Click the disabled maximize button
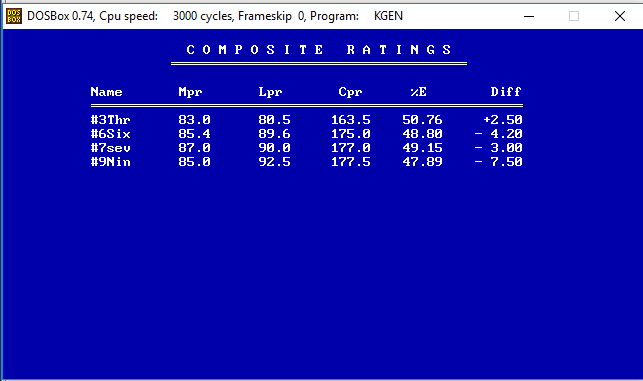 pyautogui.click(x=574, y=16)
